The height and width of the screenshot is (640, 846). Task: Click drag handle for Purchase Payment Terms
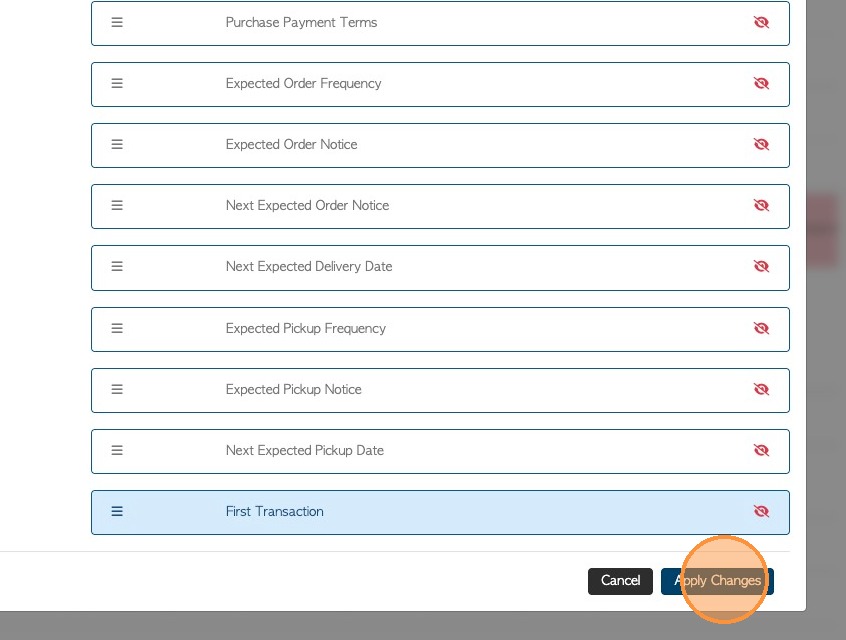(117, 22)
